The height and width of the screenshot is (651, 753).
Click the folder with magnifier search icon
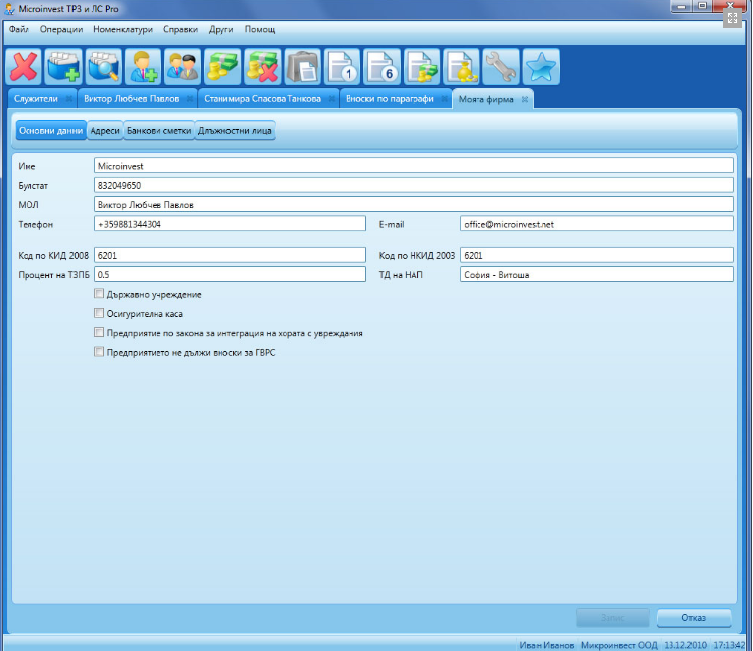[103, 67]
